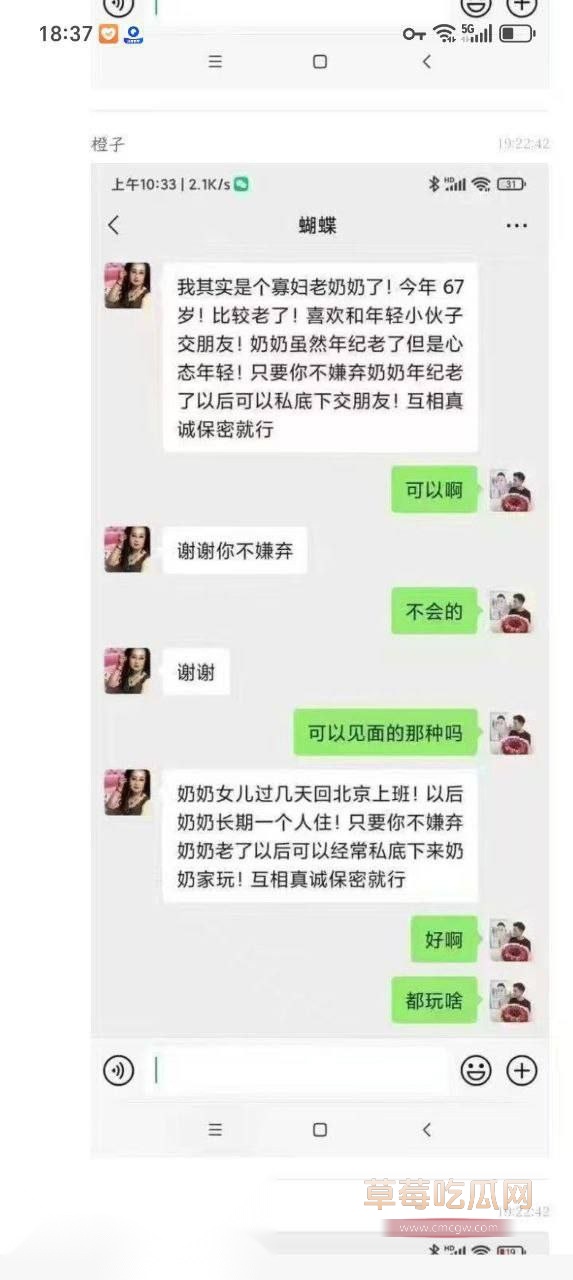Screen dimensions: 573x1280
Task: Select the green bubble saying 不会的
Action: [434, 611]
